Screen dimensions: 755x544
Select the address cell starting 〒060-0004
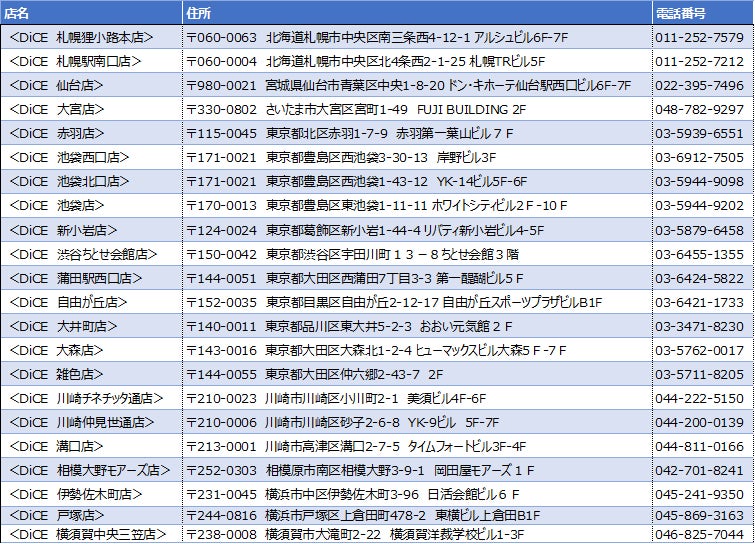coord(417,61)
